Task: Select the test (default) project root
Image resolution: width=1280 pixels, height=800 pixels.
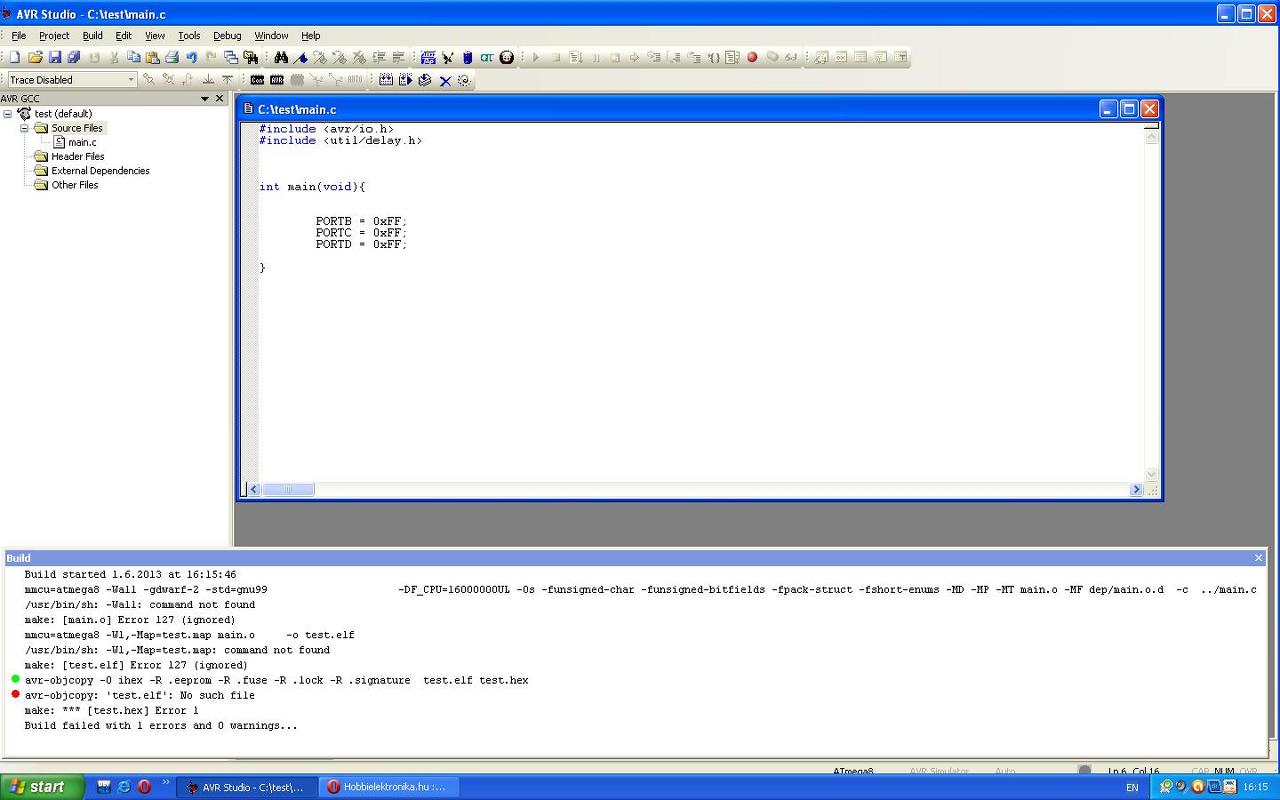Action: (x=63, y=114)
